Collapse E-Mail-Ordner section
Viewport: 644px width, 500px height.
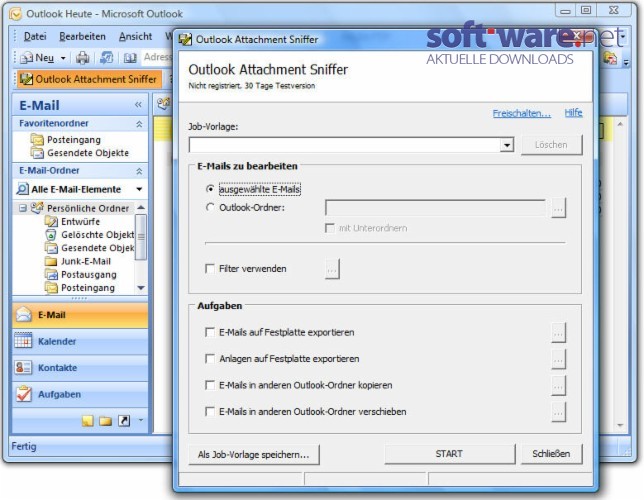pyautogui.click(x=139, y=171)
